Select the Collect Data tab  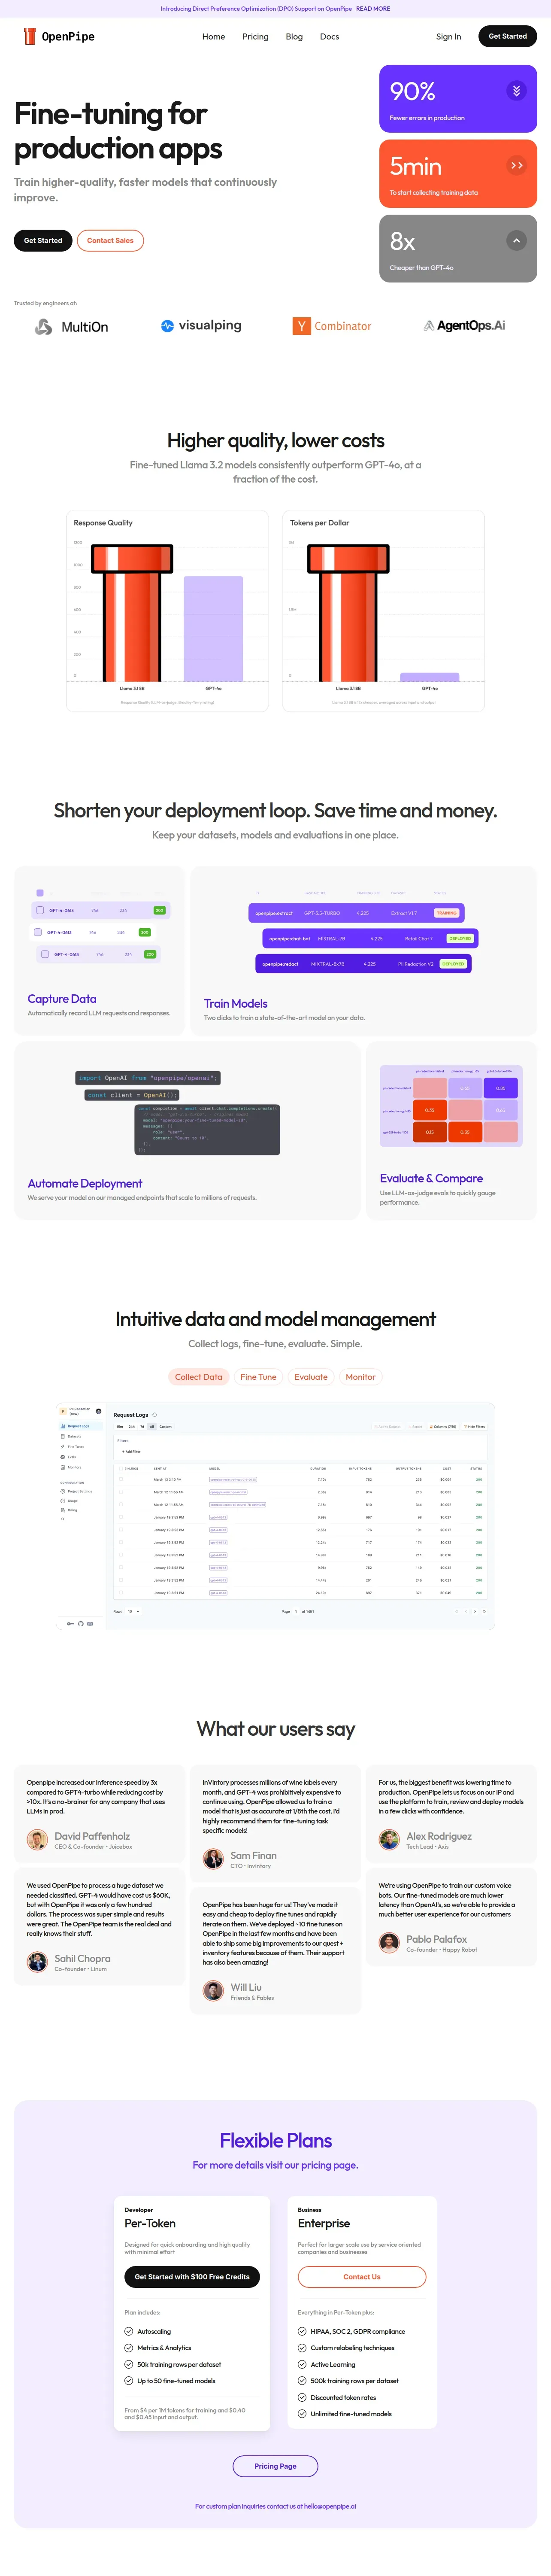(x=199, y=1377)
